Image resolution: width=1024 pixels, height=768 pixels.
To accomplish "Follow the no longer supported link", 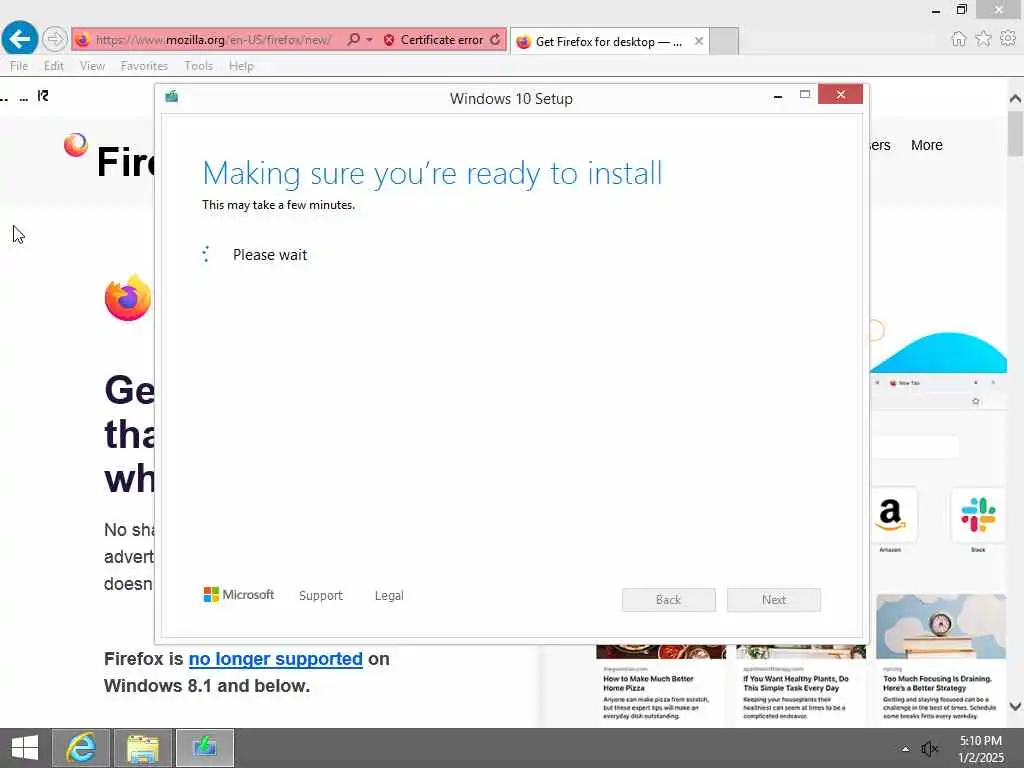I will point(276,659).
